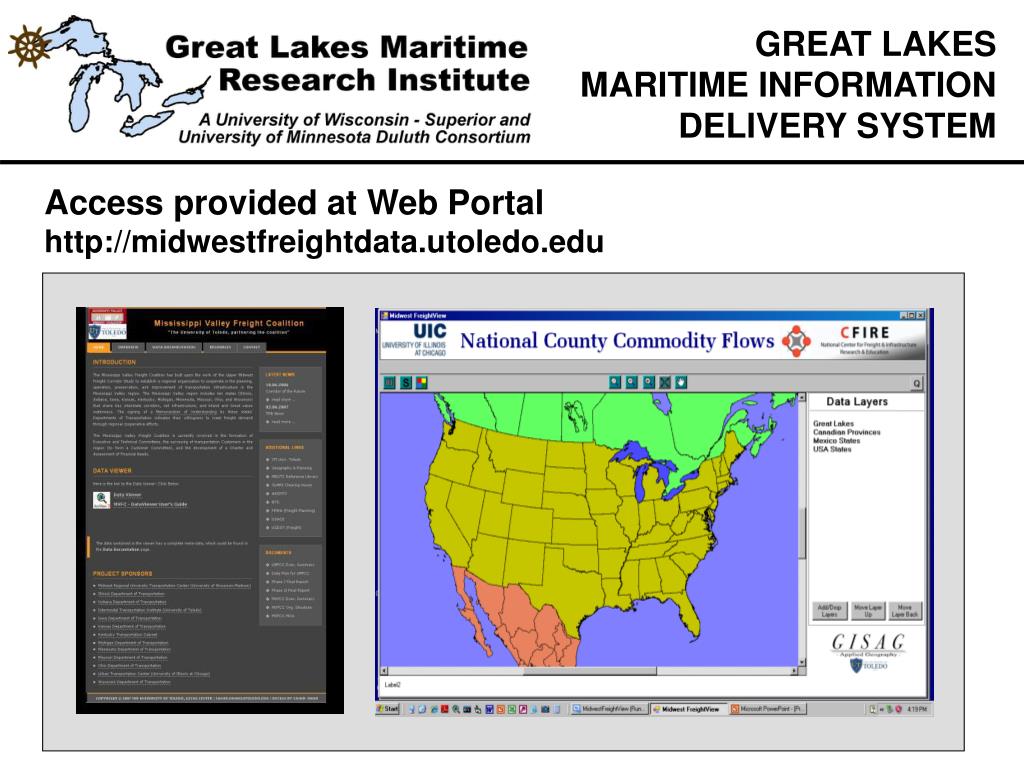Viewport: 1024px width, 768px height.
Task: Click the Midwest FreightView window title bar
Action: pos(653,315)
